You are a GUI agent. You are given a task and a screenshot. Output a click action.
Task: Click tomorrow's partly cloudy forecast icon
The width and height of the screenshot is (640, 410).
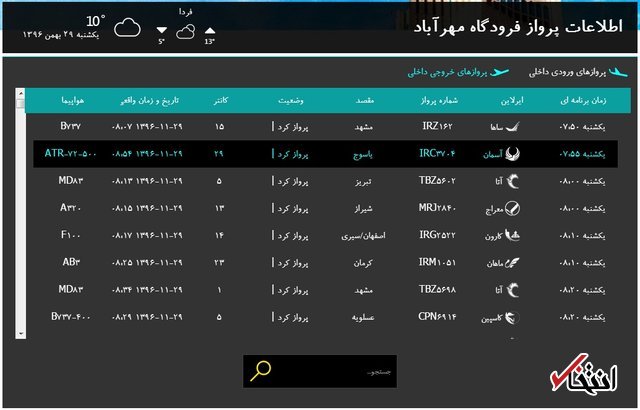coord(185,32)
